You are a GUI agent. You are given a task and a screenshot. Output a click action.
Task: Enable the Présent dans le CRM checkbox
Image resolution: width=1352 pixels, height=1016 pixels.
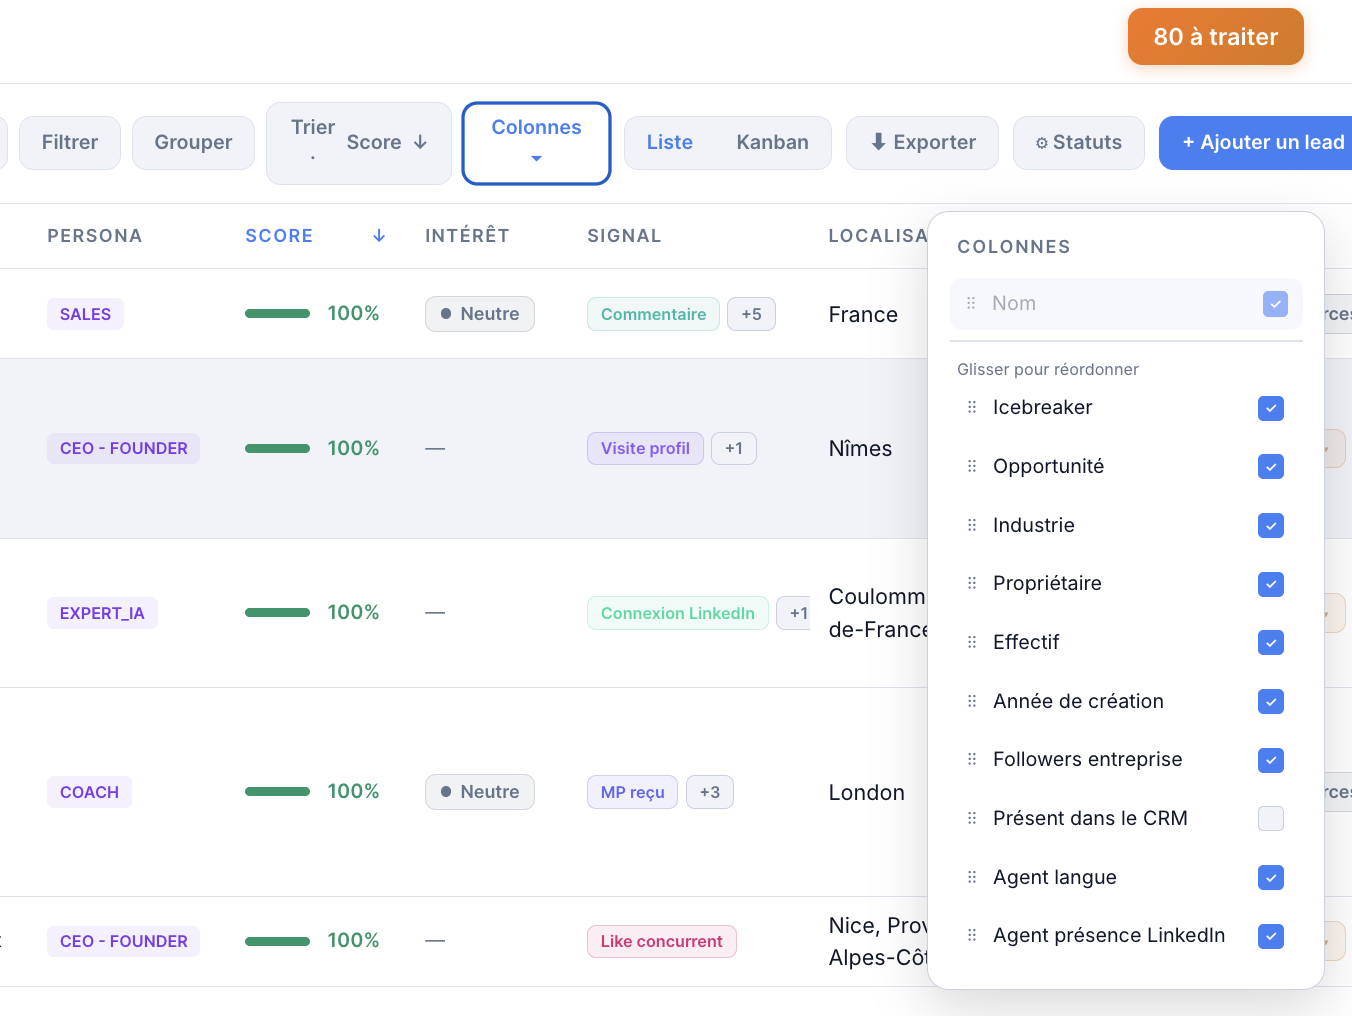click(x=1271, y=819)
